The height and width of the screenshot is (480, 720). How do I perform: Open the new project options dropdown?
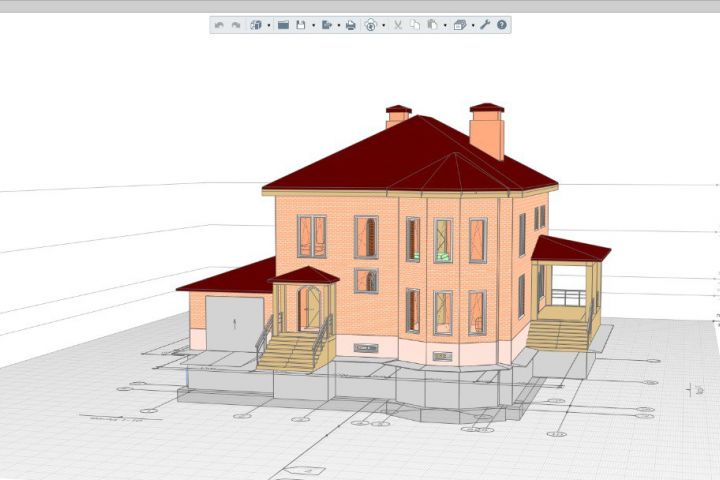[x=269, y=25]
